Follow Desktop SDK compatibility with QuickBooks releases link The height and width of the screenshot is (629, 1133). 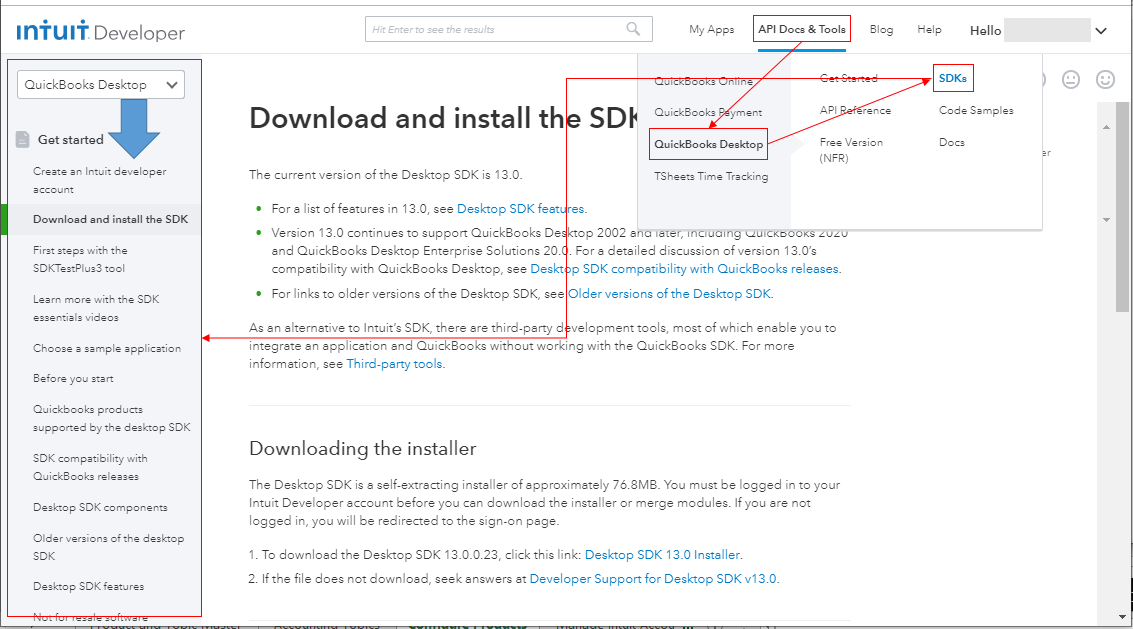[x=684, y=268]
